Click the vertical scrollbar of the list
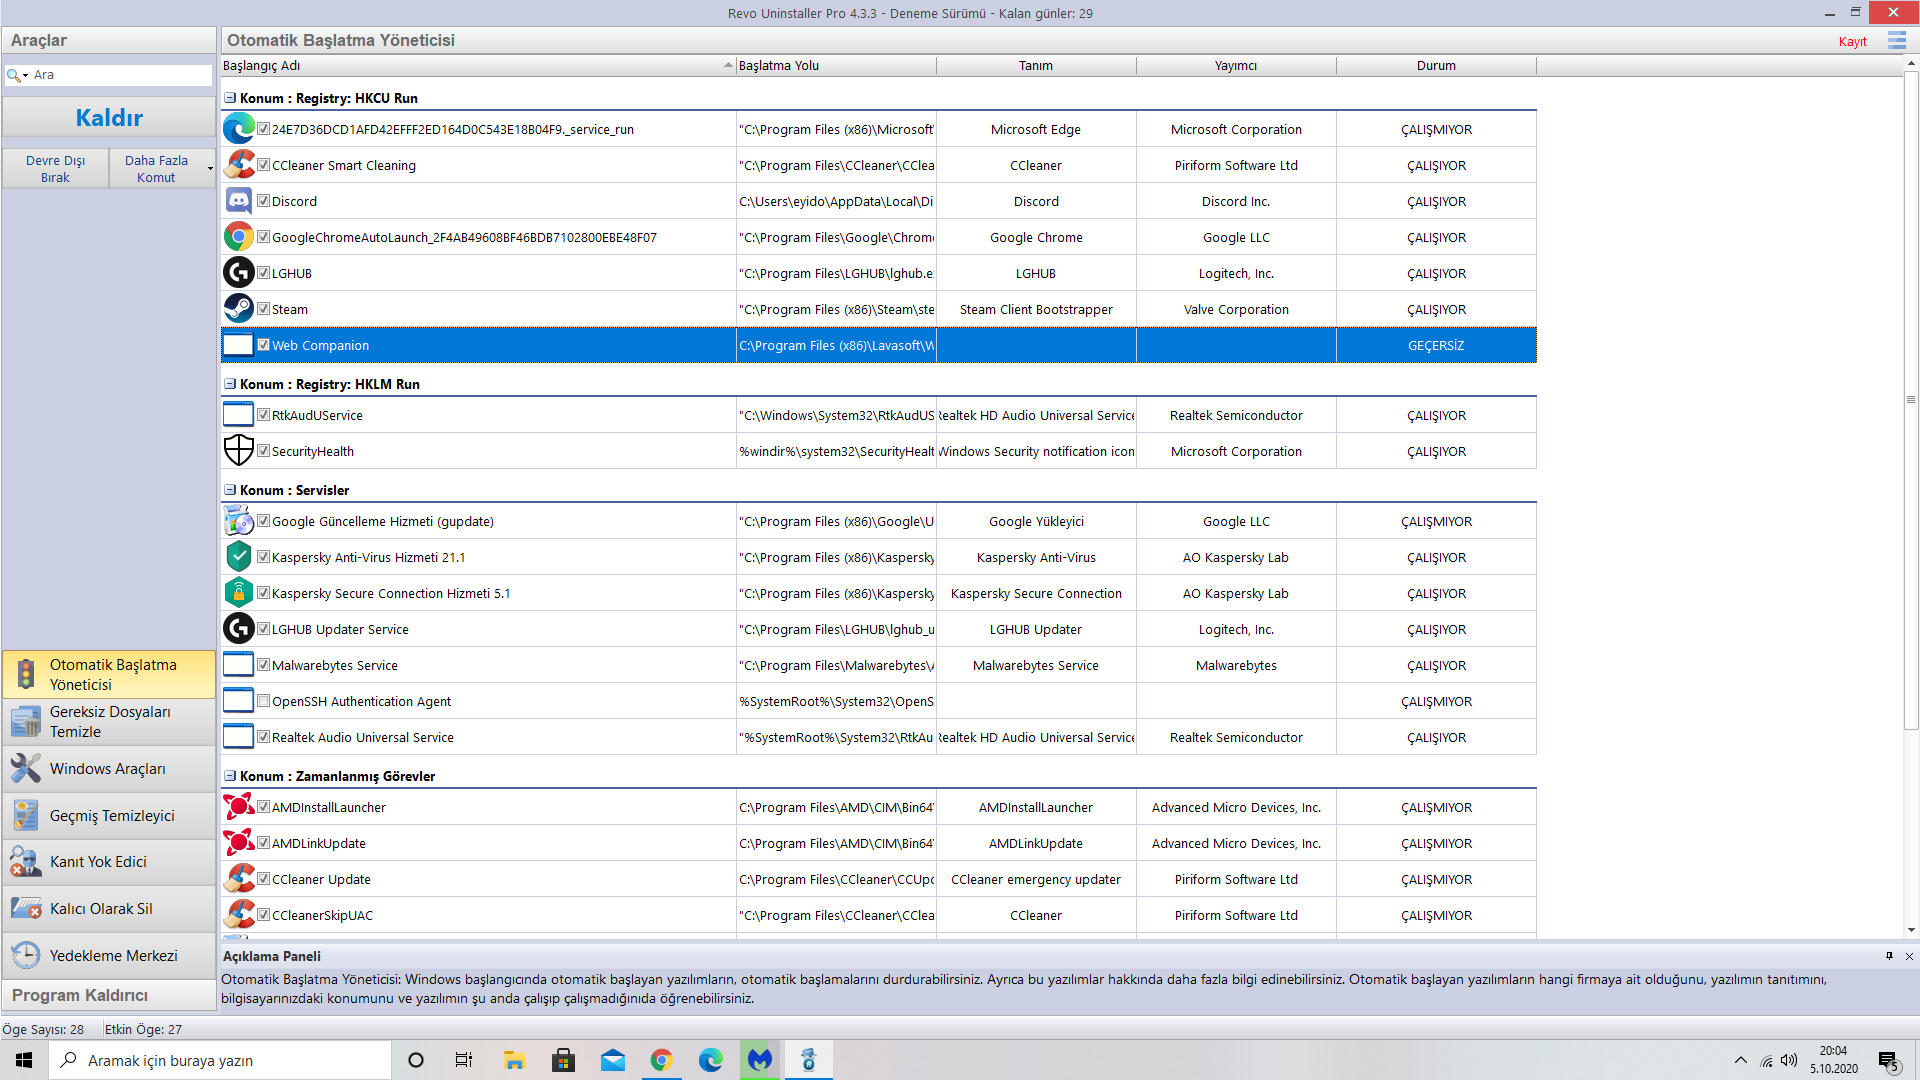 [1910, 400]
